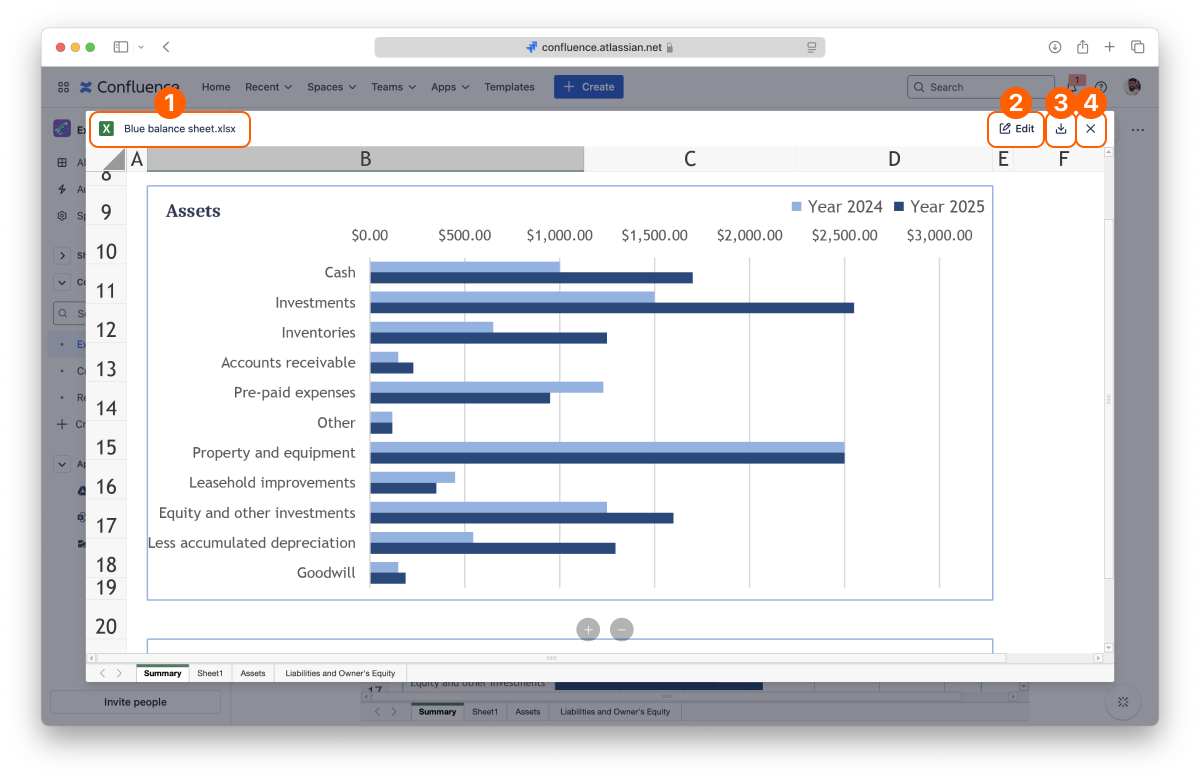Switch to Sheet1 tab in preview
This screenshot has width=1200, height=780.
coord(210,673)
